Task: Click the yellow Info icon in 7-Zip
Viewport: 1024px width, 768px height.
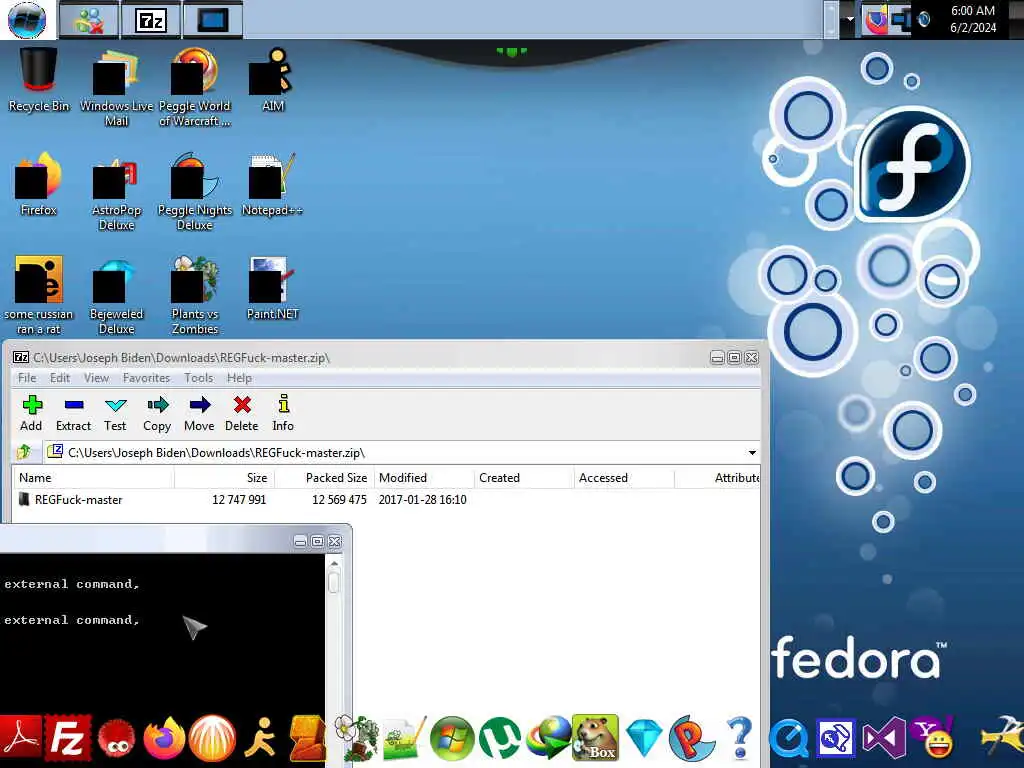Action: pyautogui.click(x=283, y=404)
